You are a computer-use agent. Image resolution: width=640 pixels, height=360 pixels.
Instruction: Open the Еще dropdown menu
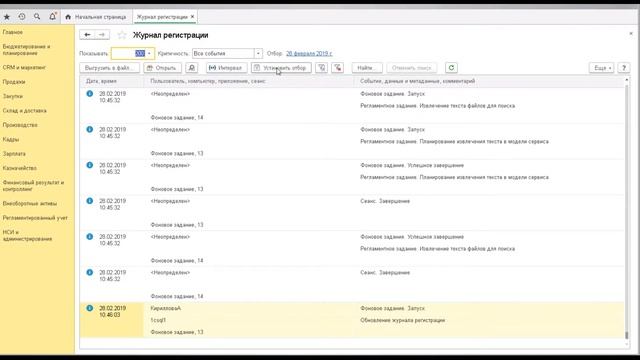click(x=601, y=68)
